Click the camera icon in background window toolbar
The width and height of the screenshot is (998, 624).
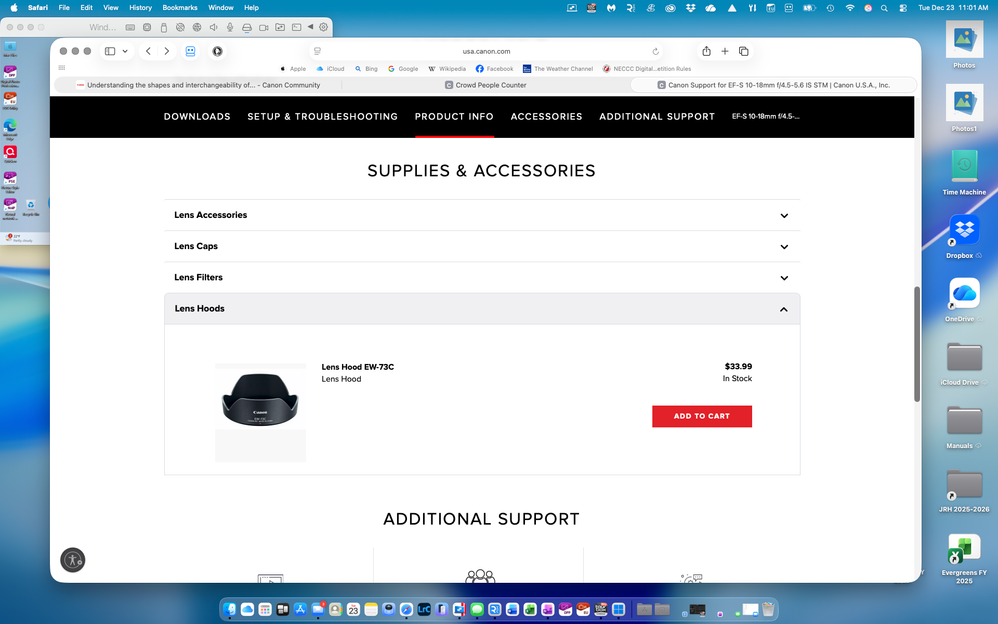coord(264,27)
